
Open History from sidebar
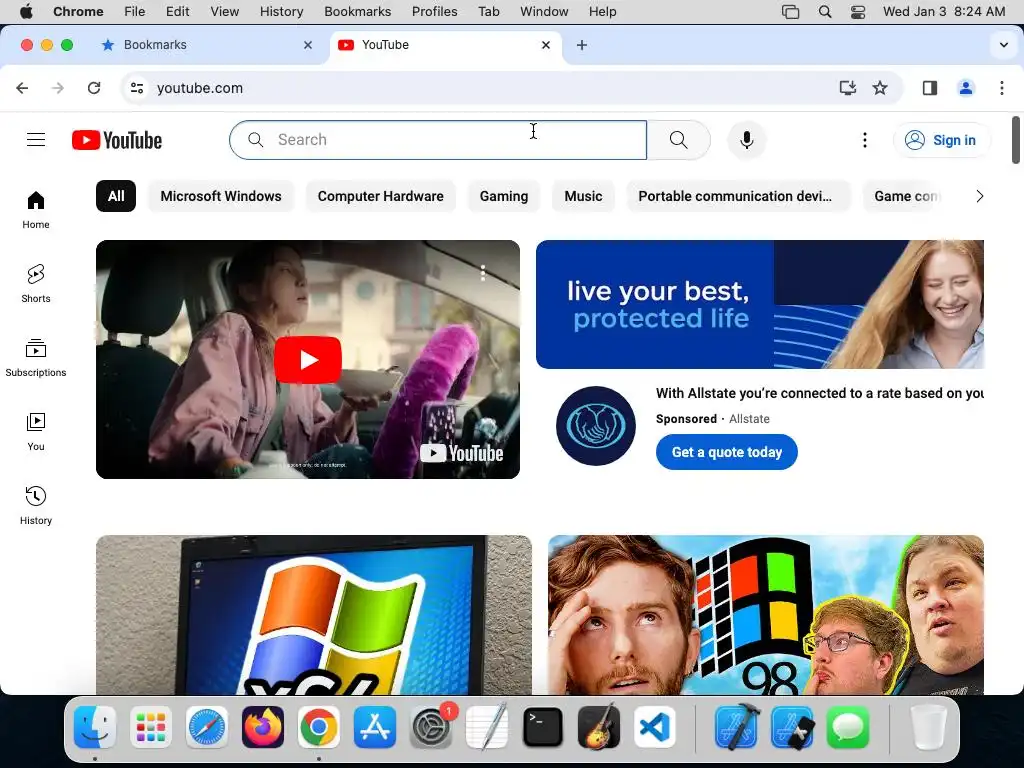[36, 505]
